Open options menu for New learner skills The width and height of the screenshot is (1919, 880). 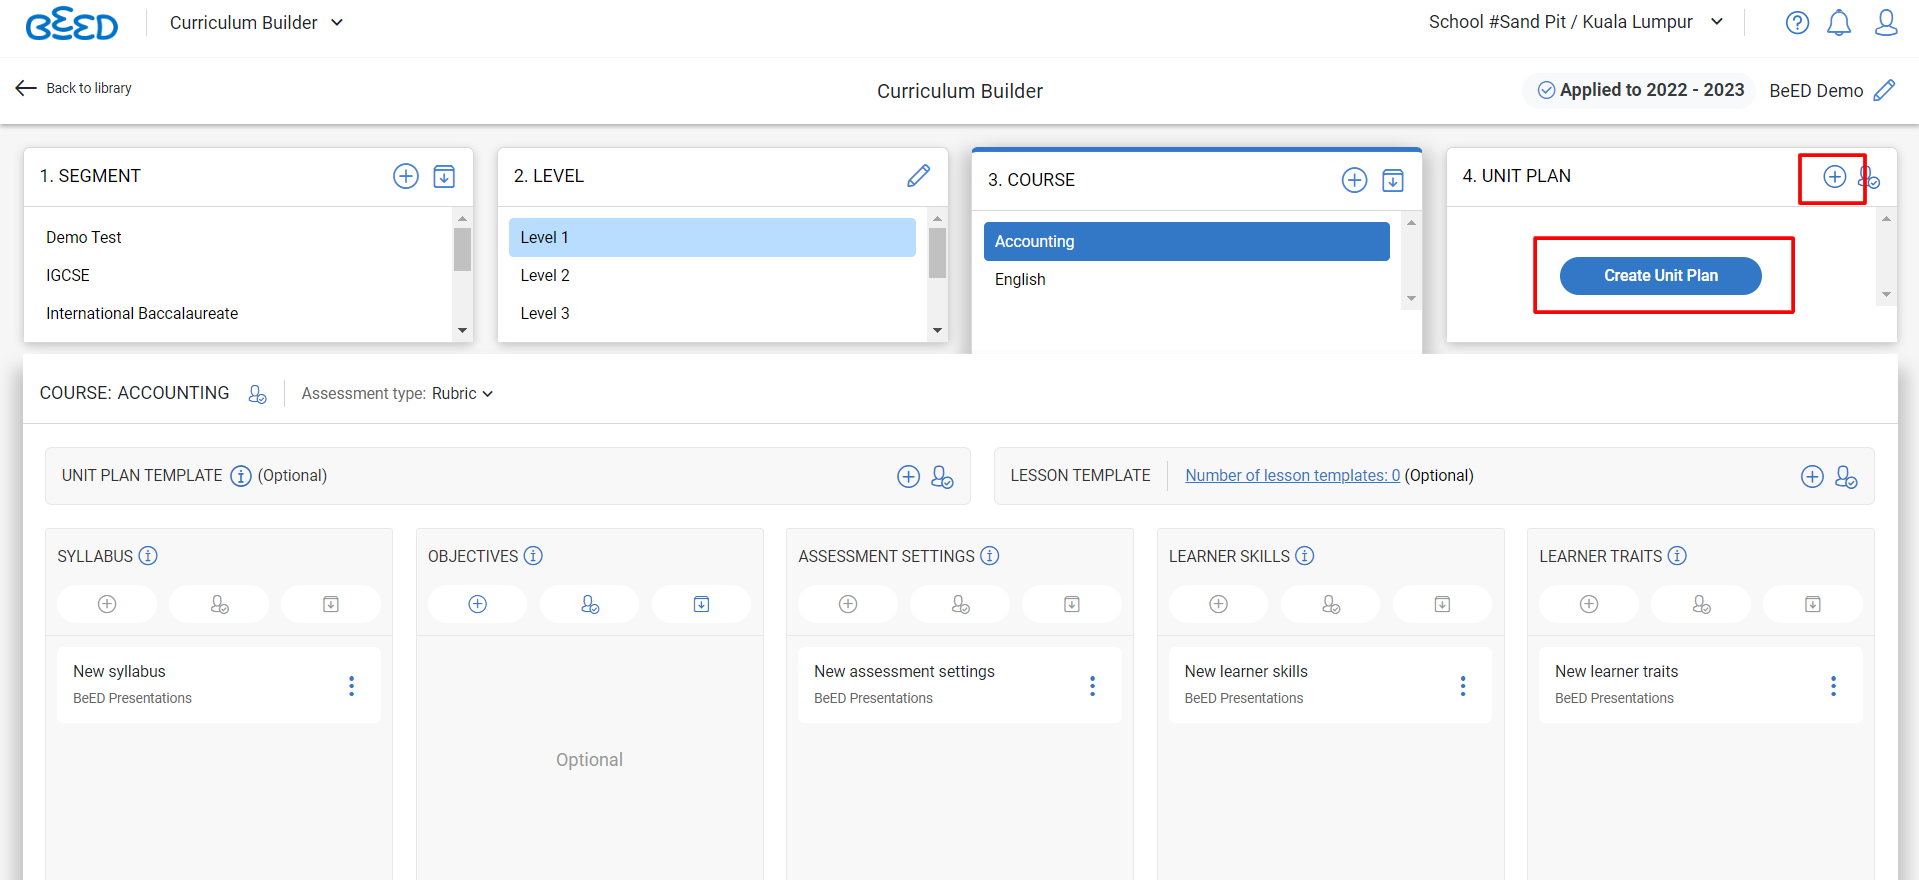[1463, 686]
